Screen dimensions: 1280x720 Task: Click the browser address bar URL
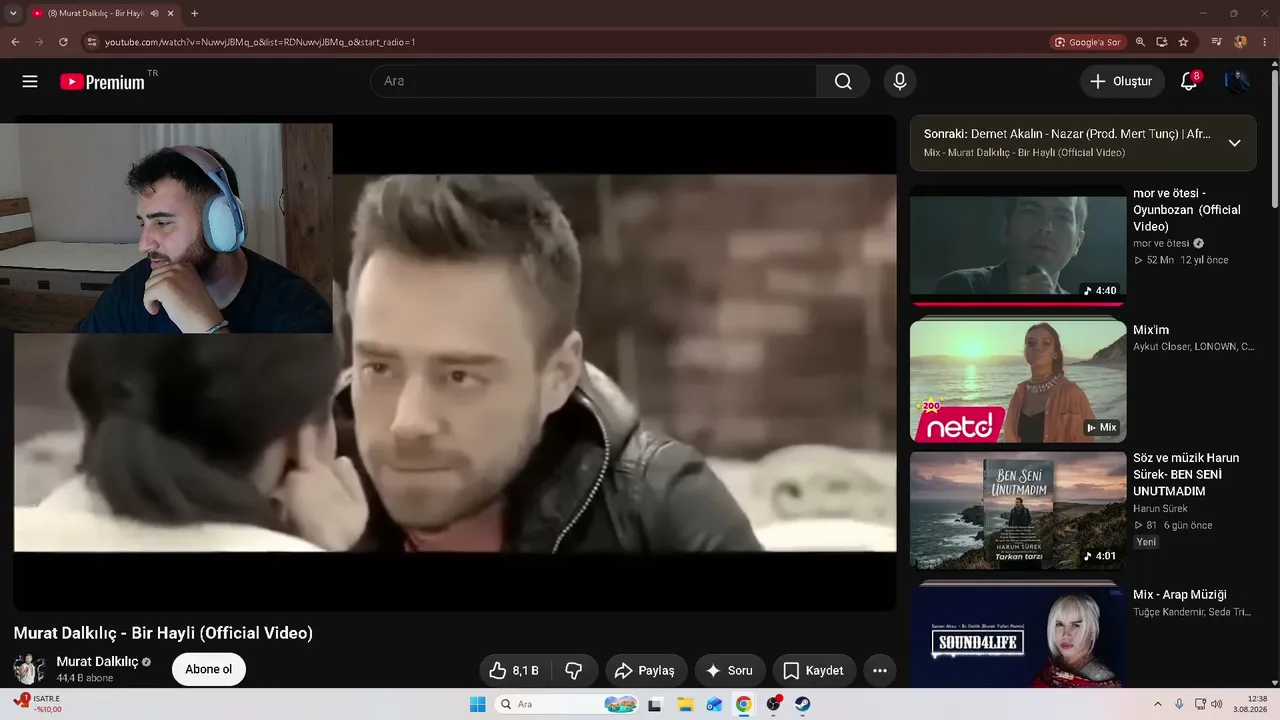tap(260, 42)
